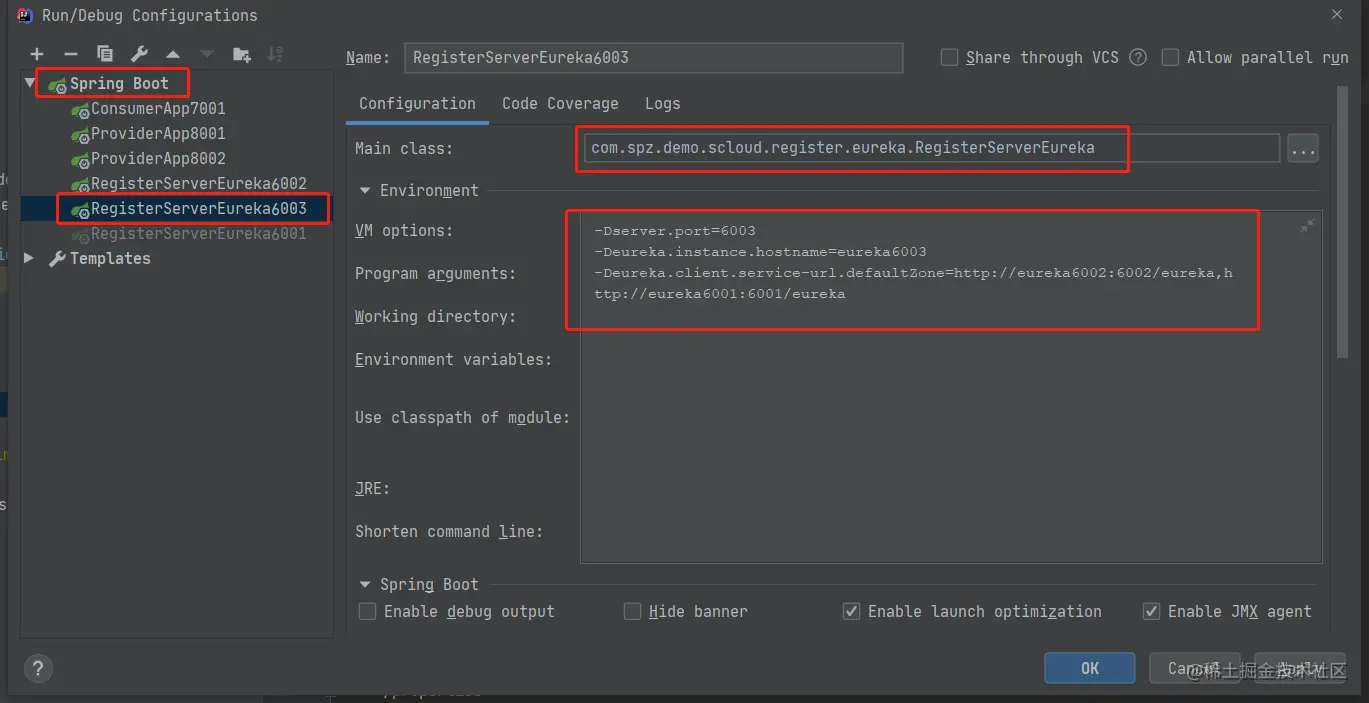Screen dimensions: 1369x703
Task: Add new configuration with plus icon
Action: coord(37,54)
